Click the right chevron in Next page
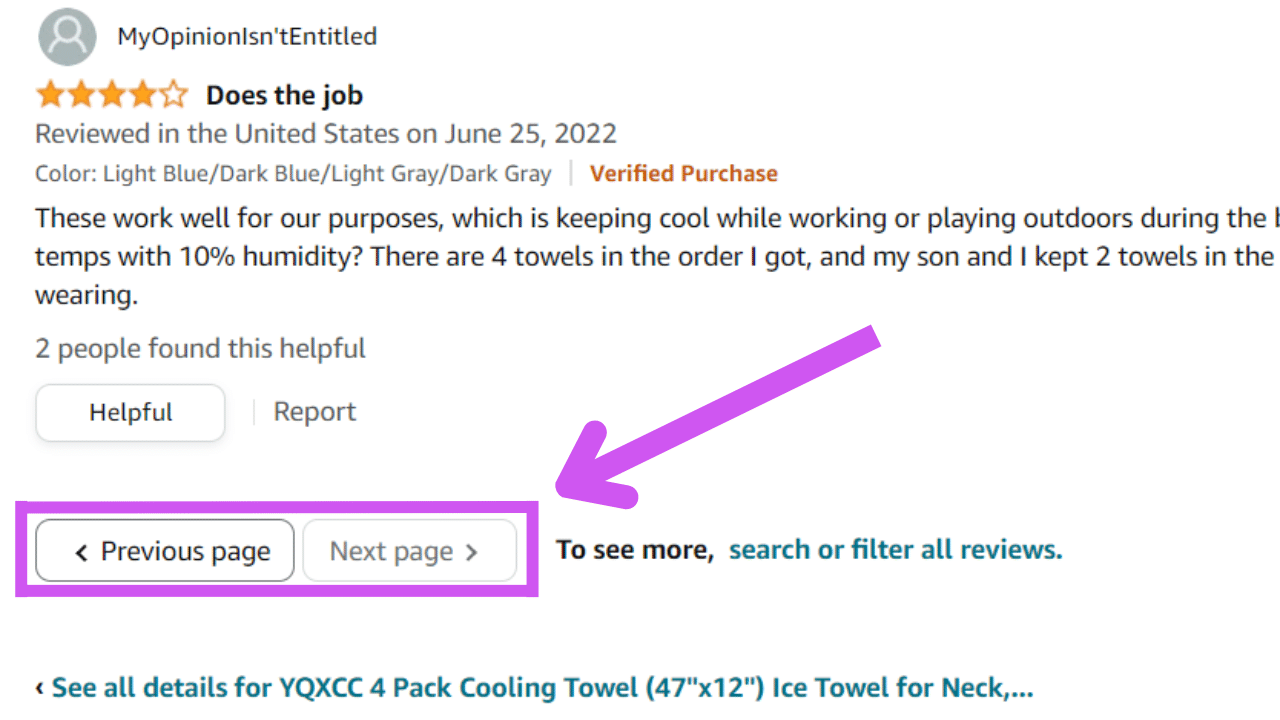The height and width of the screenshot is (720, 1280). [472, 552]
